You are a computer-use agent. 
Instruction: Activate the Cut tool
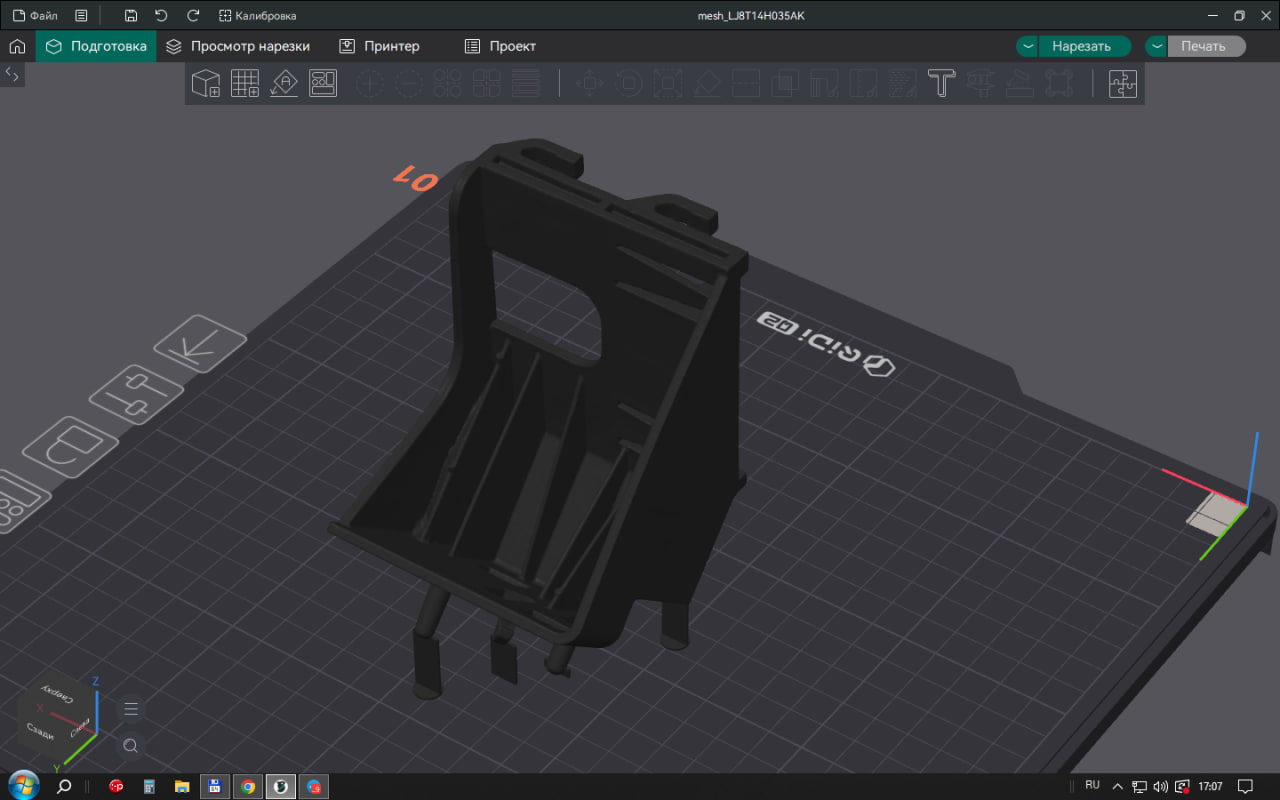click(x=746, y=83)
